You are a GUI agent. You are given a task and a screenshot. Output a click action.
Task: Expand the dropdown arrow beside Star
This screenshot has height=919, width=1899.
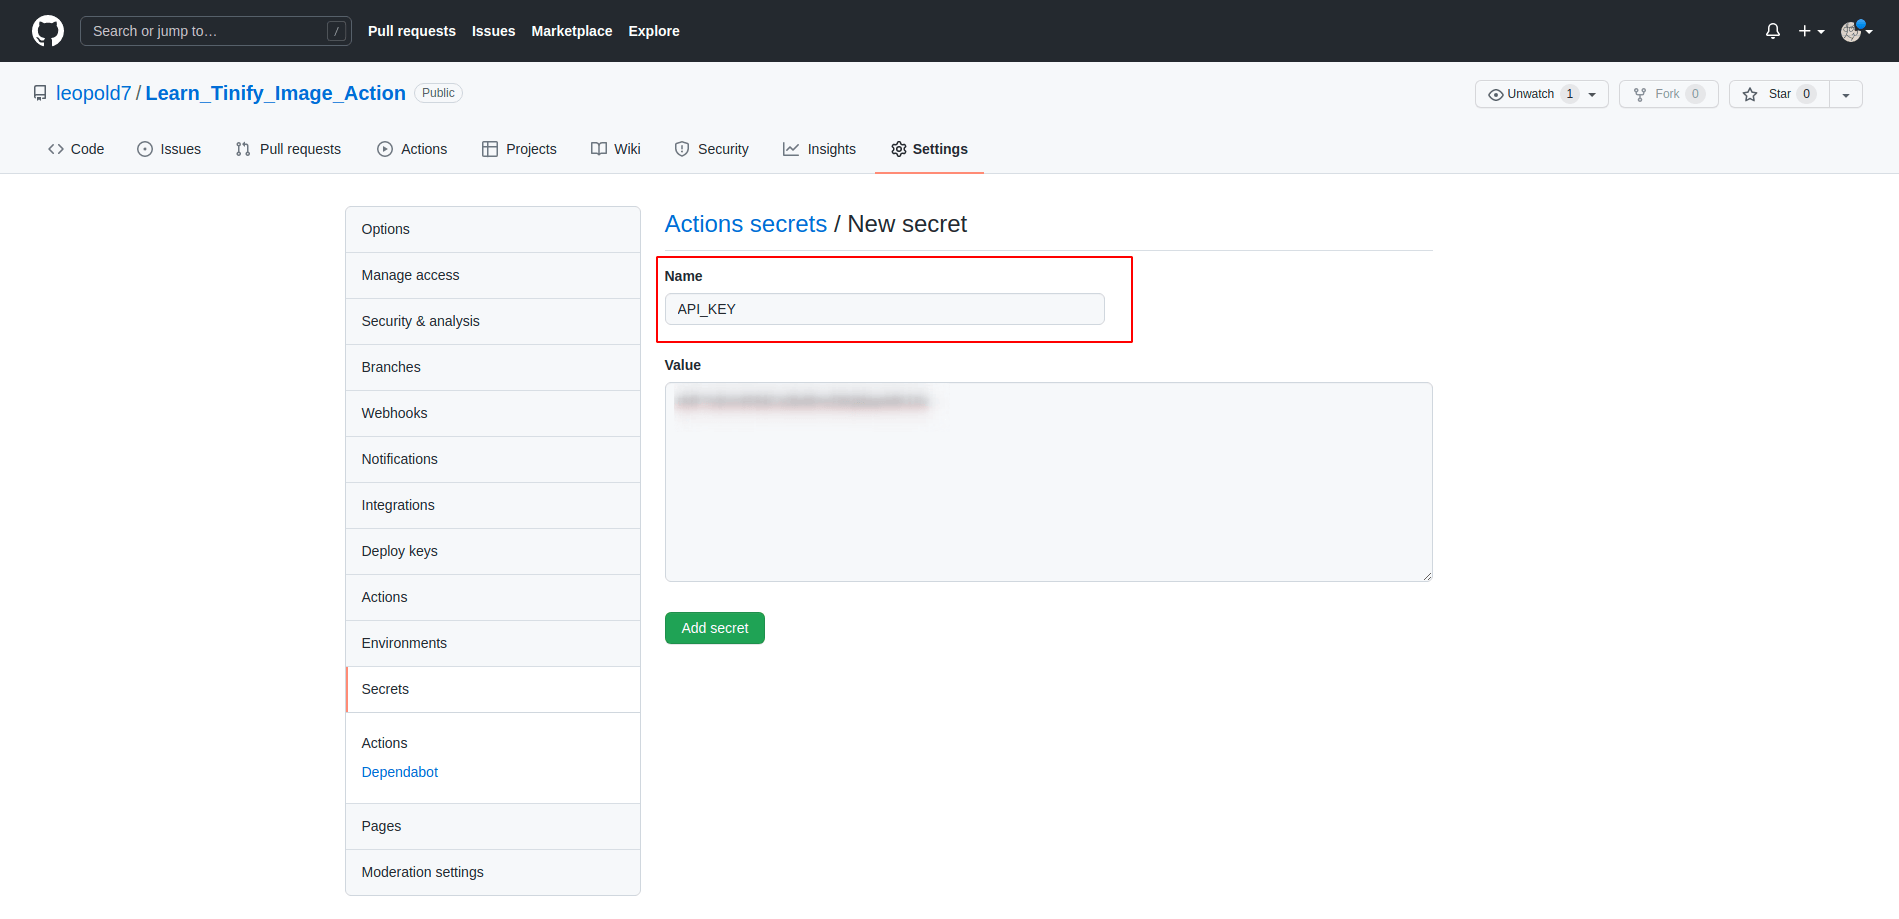point(1846,94)
